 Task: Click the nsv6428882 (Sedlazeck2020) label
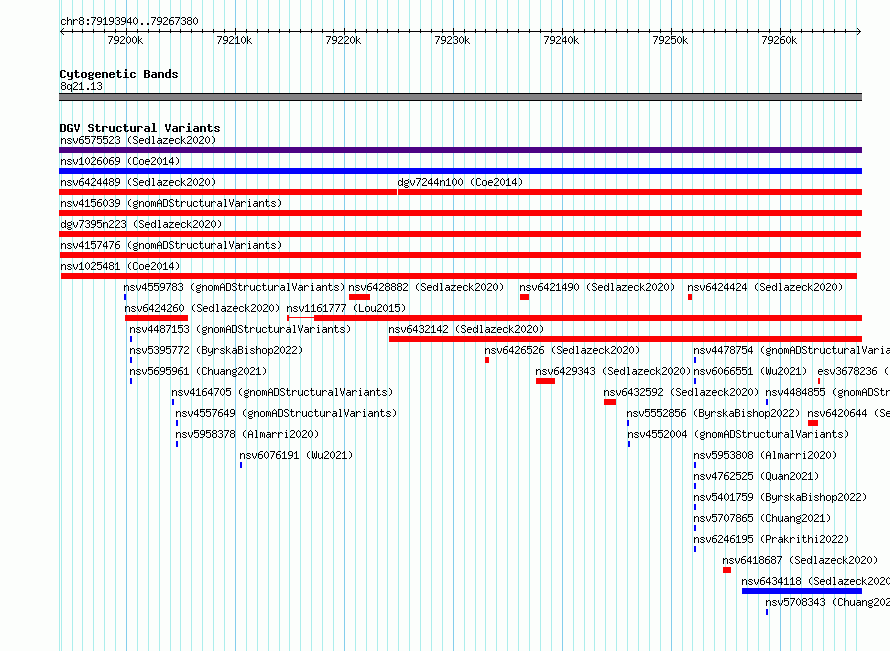click(426, 287)
